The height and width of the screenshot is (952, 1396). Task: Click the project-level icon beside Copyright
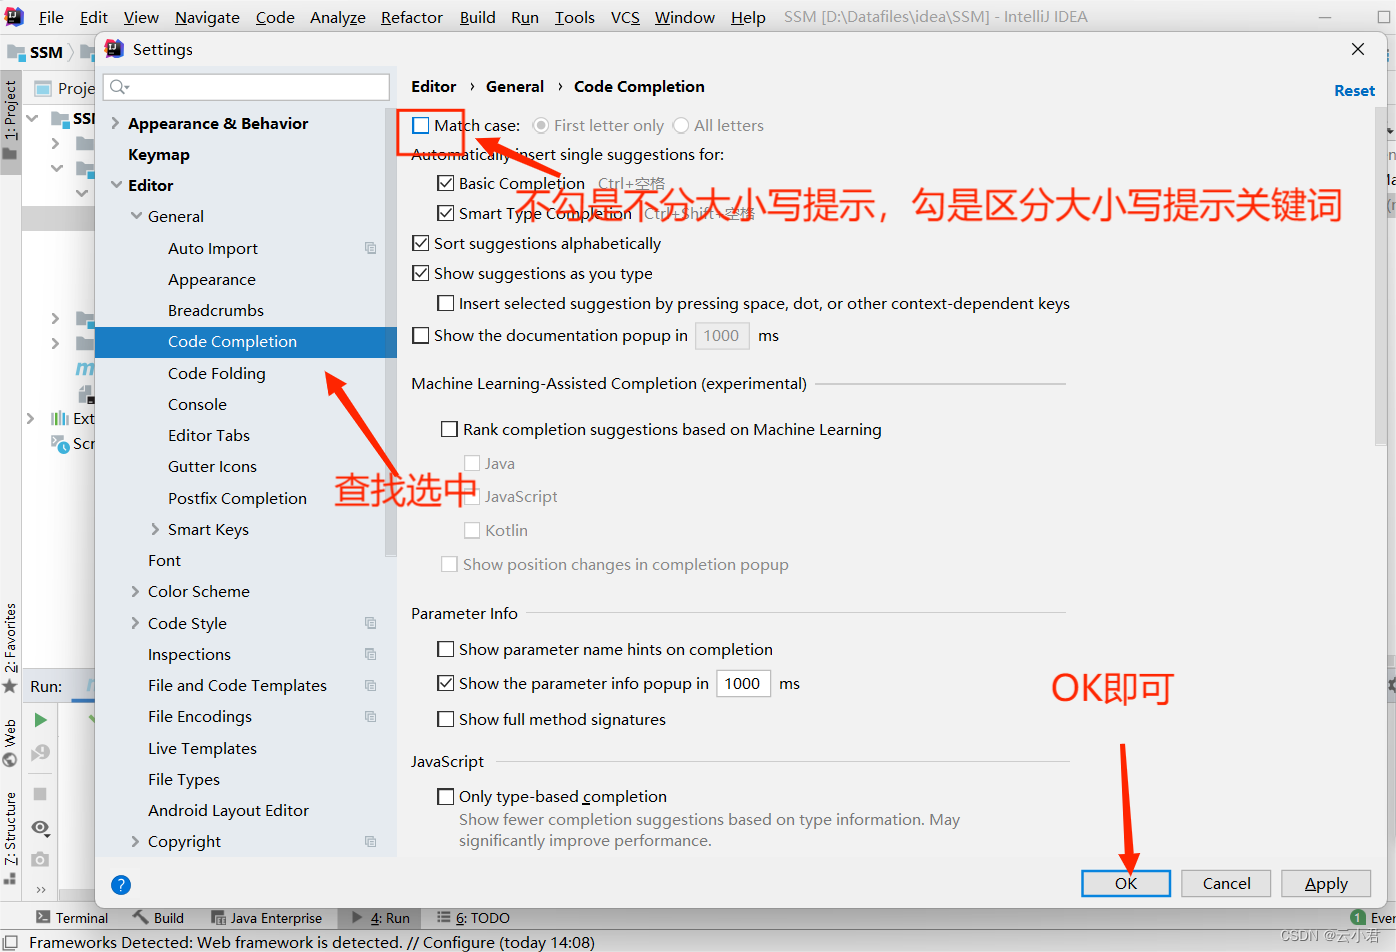(x=371, y=841)
